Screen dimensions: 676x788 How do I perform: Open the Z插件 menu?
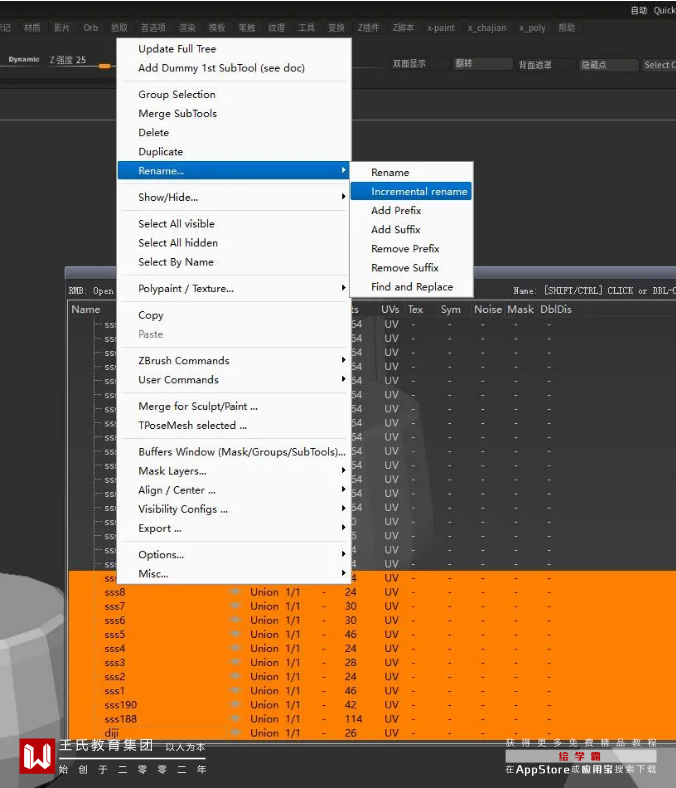pyautogui.click(x=368, y=28)
